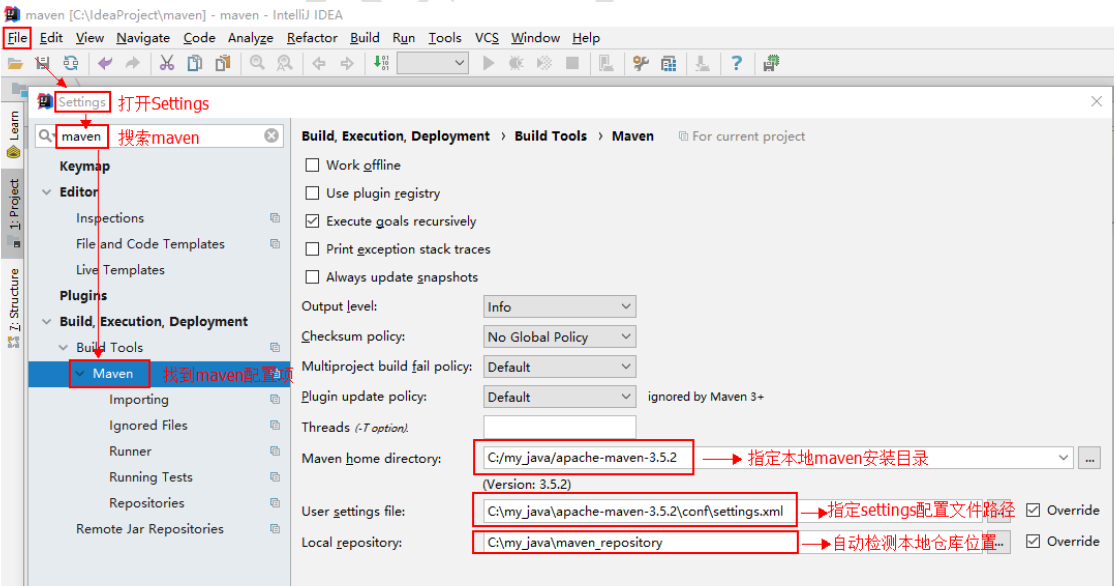Open the run configuration combo box in toolbar
The width and height of the screenshot is (1116, 586).
click(x=432, y=63)
